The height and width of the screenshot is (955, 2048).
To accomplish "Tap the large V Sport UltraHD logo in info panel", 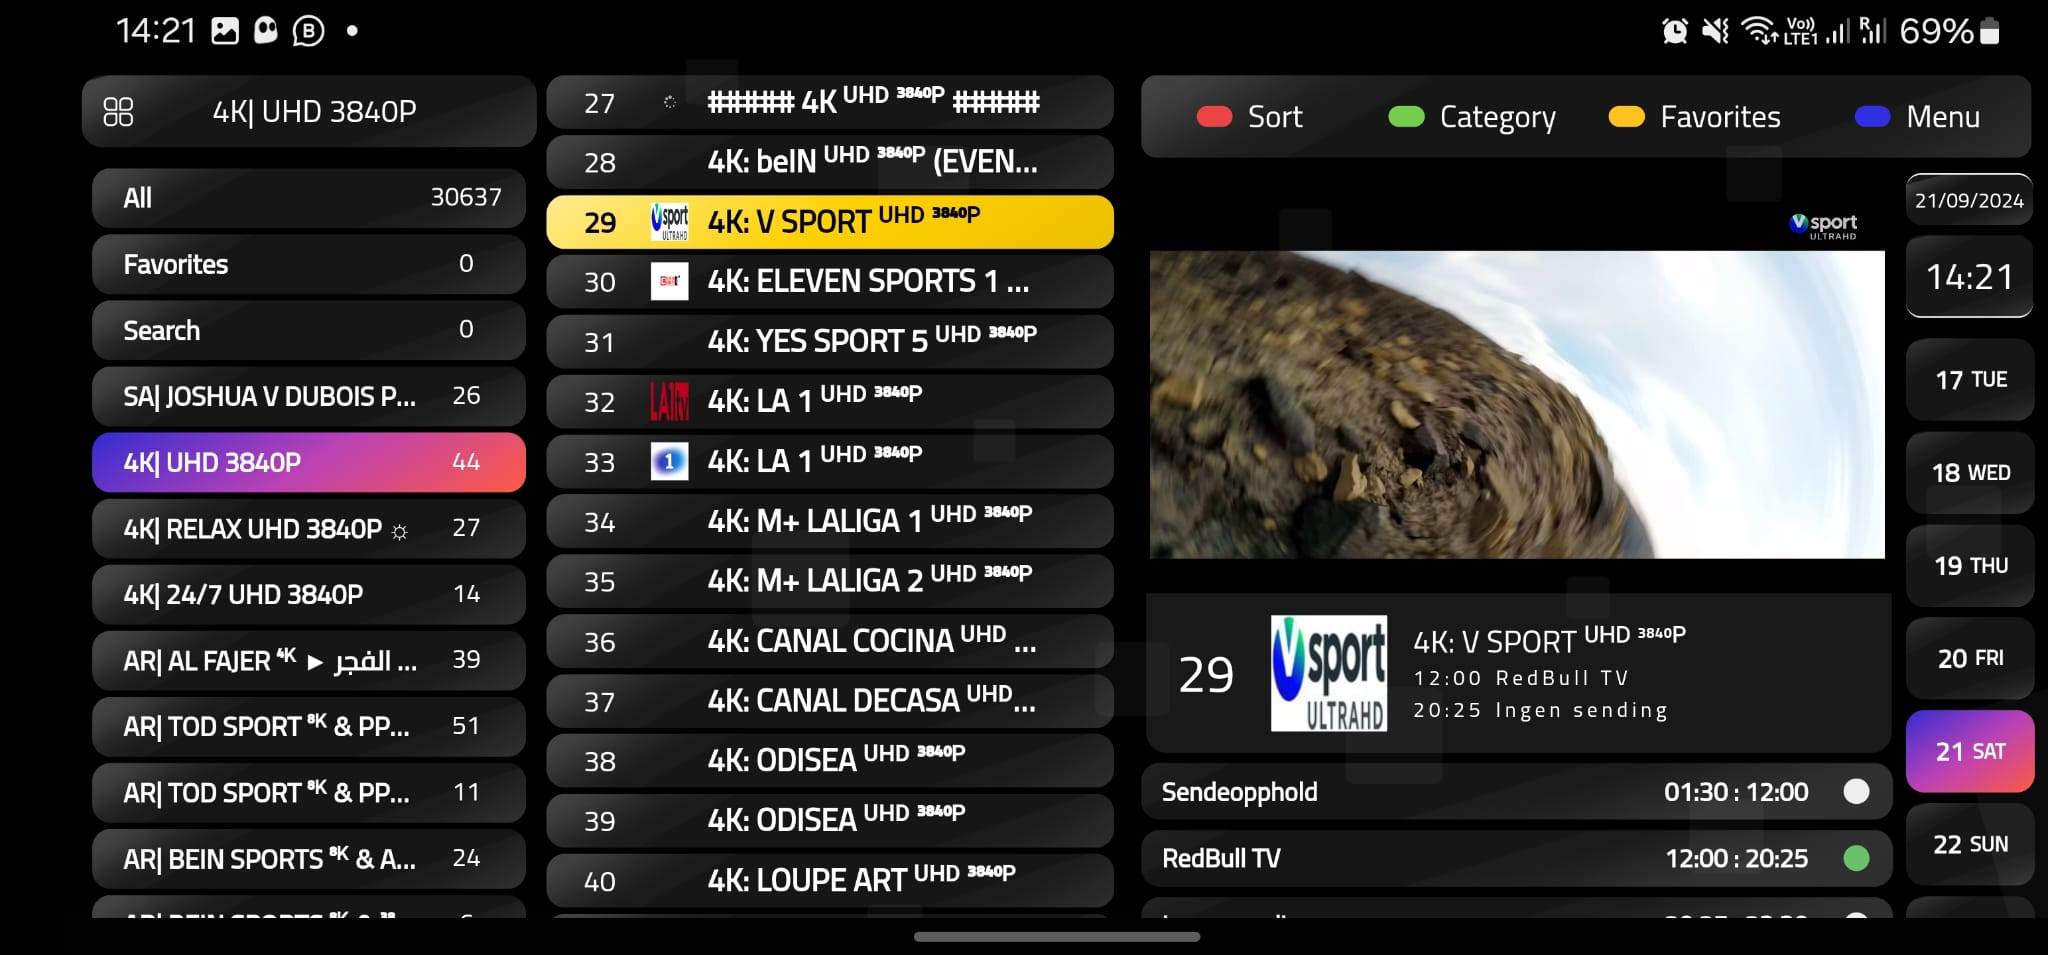I will tap(1328, 673).
